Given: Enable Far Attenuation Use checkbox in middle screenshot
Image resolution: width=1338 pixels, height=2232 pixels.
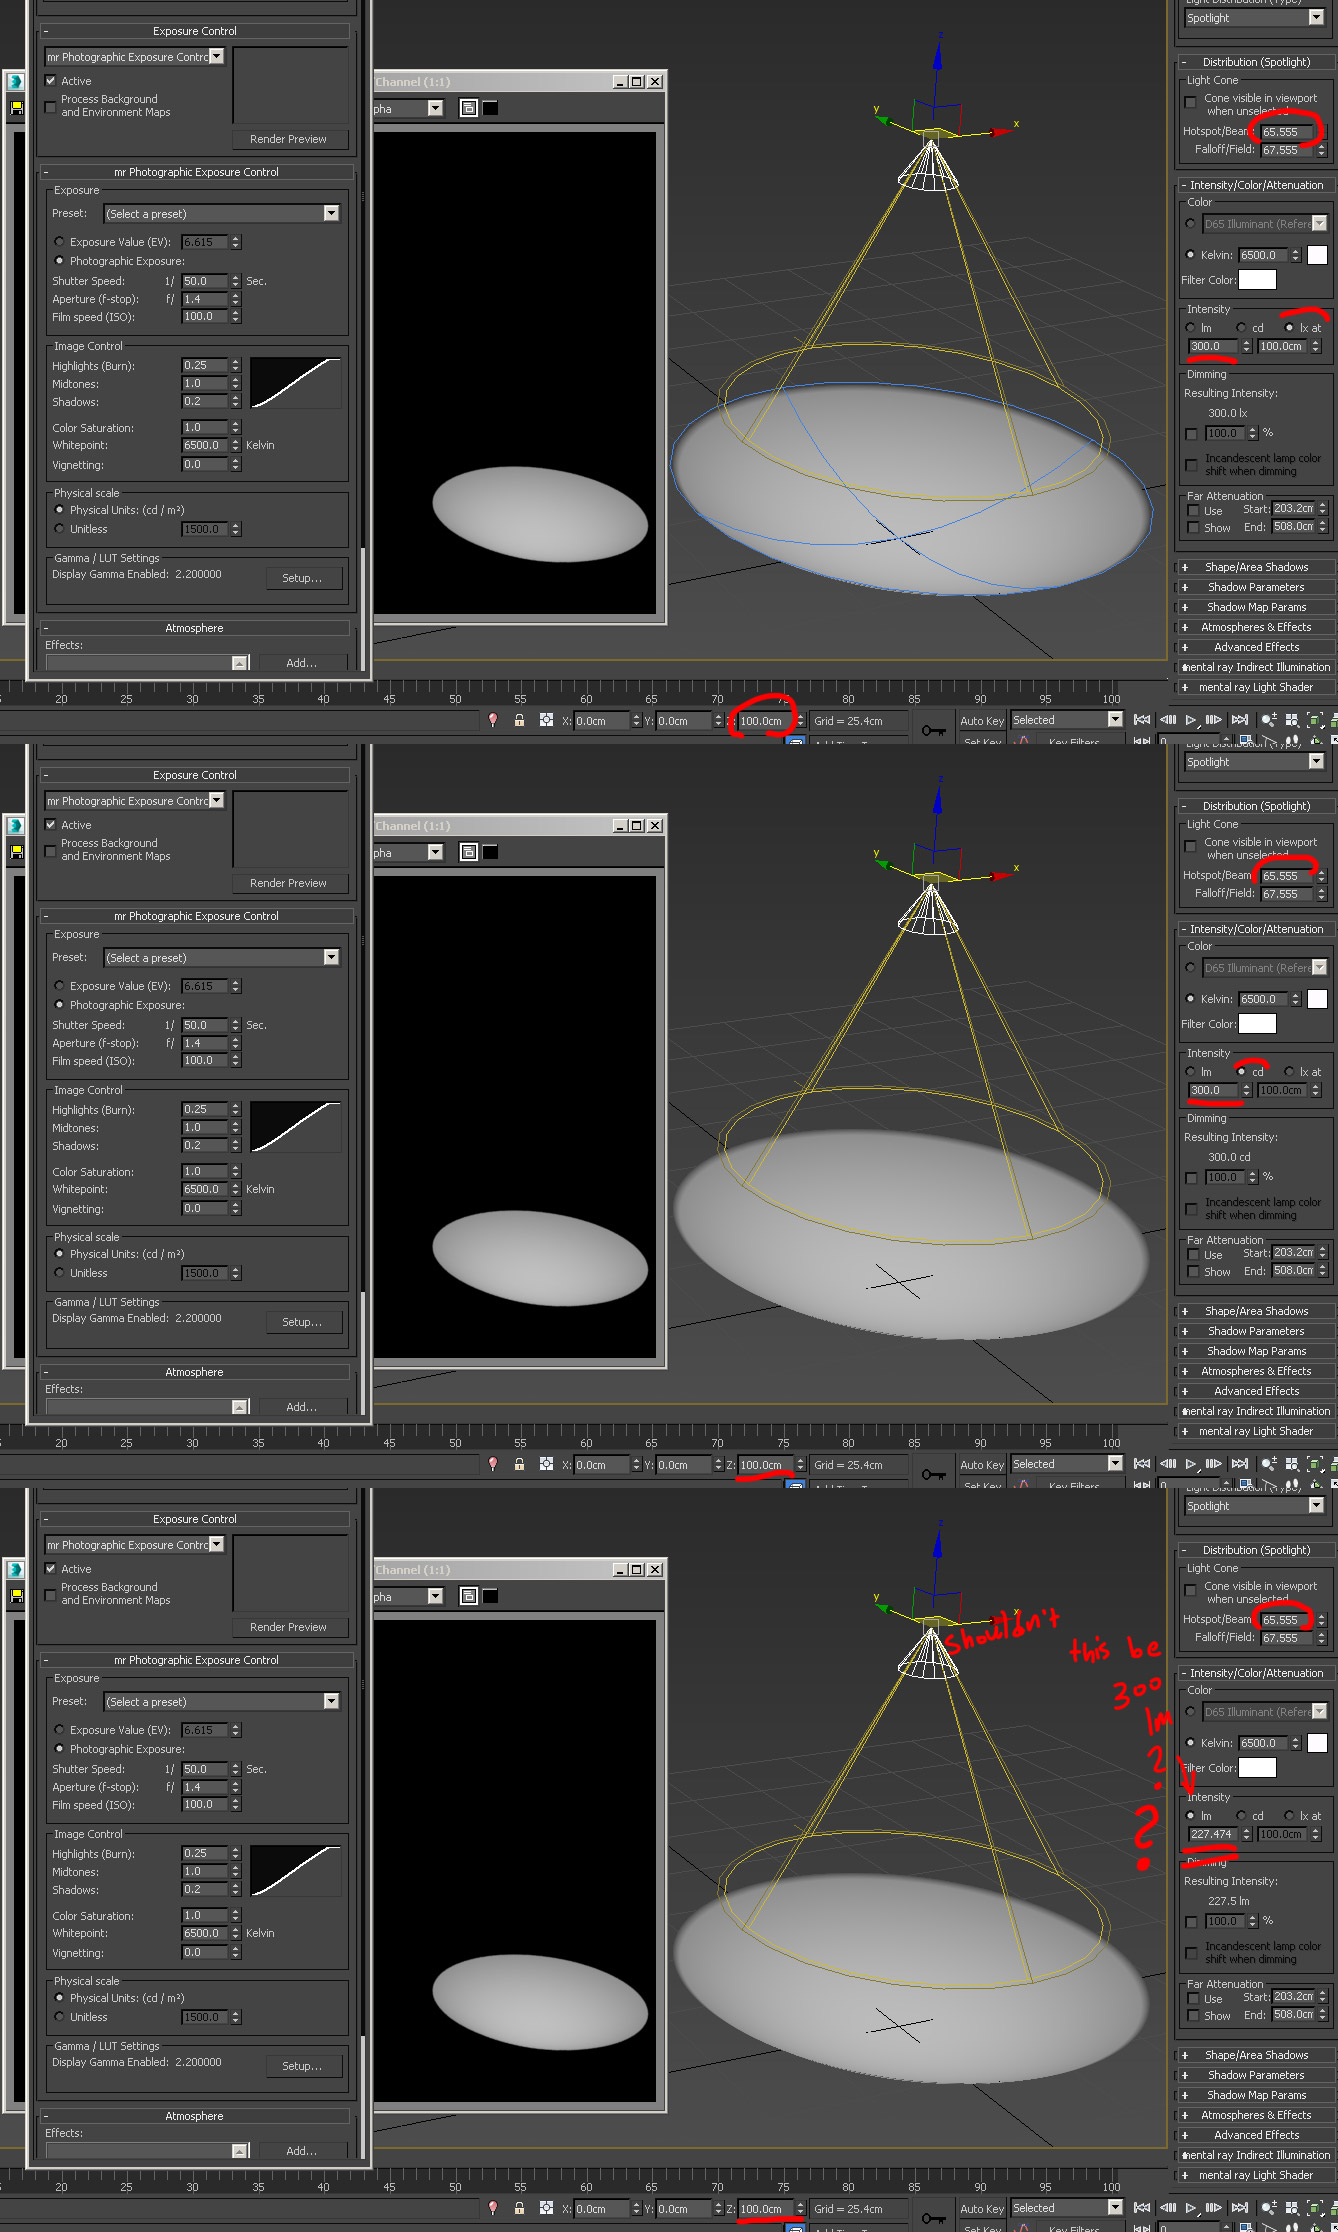Looking at the screenshot, I should point(1193,1254).
